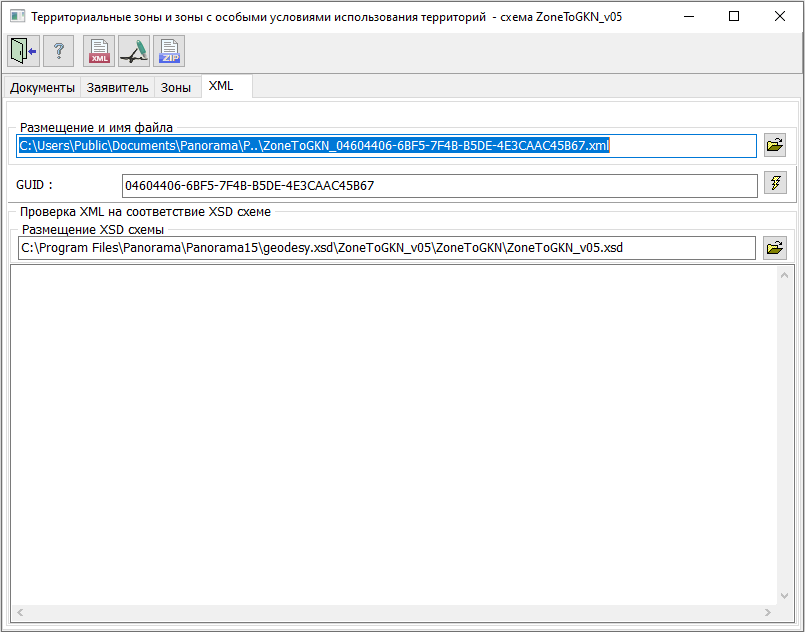
Task: Click the horizontal scrollbar left arrow
Action: [18, 612]
